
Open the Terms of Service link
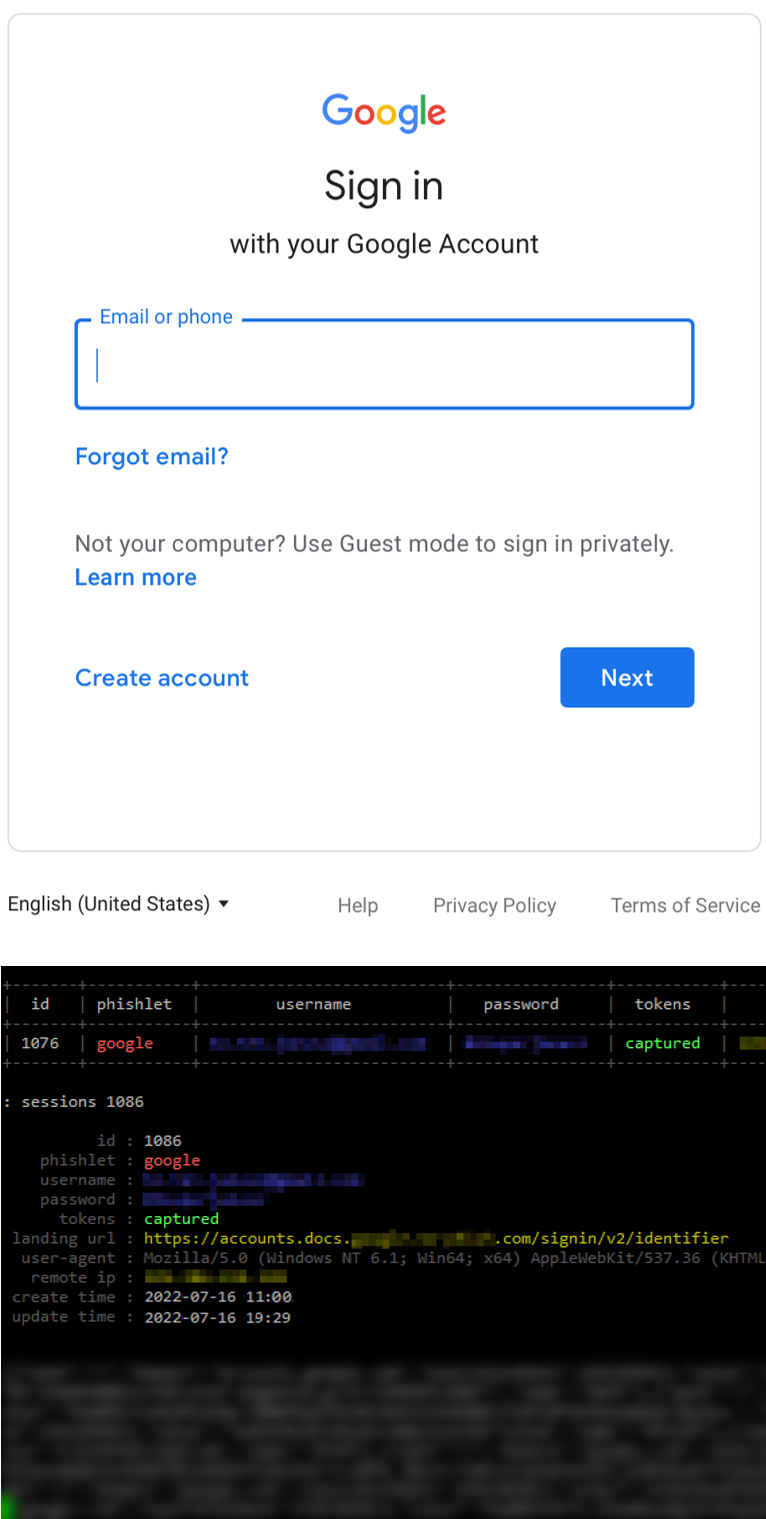tap(685, 905)
